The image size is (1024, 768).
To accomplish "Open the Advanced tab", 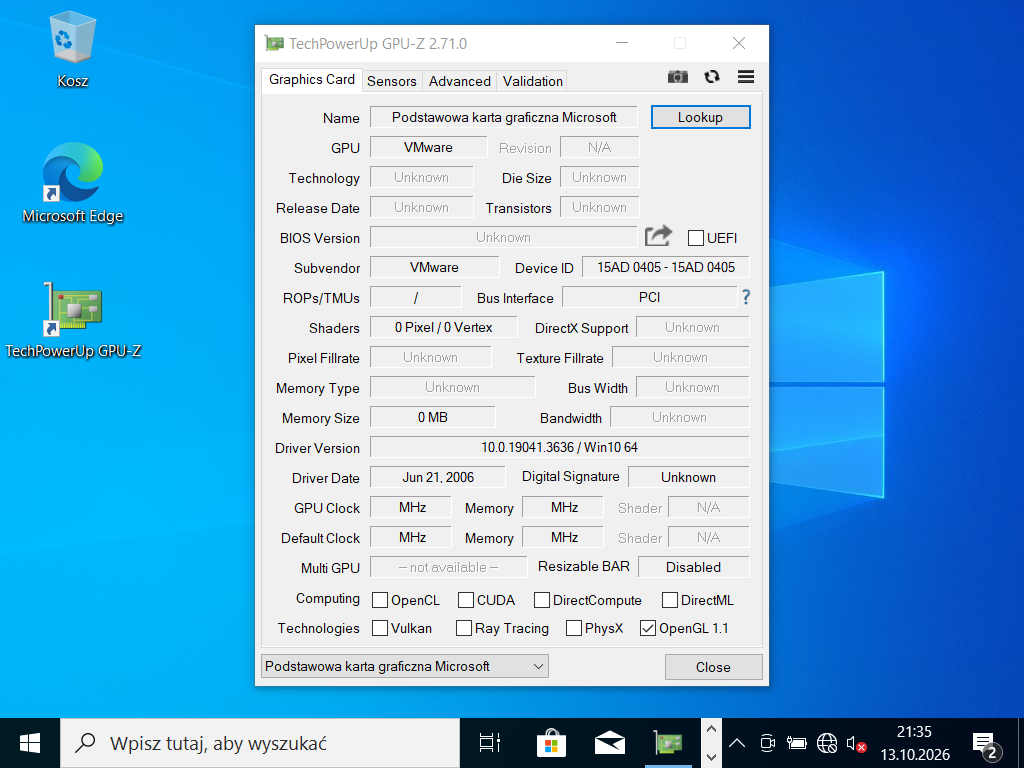I will 460,81.
